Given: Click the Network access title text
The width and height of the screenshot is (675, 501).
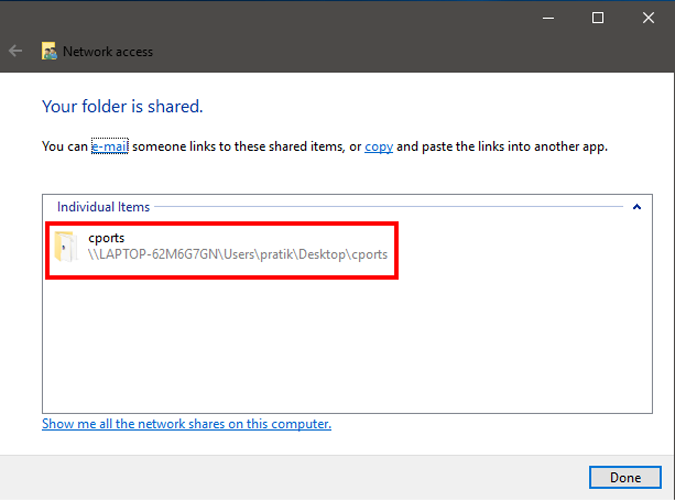Looking at the screenshot, I should tap(108, 51).
